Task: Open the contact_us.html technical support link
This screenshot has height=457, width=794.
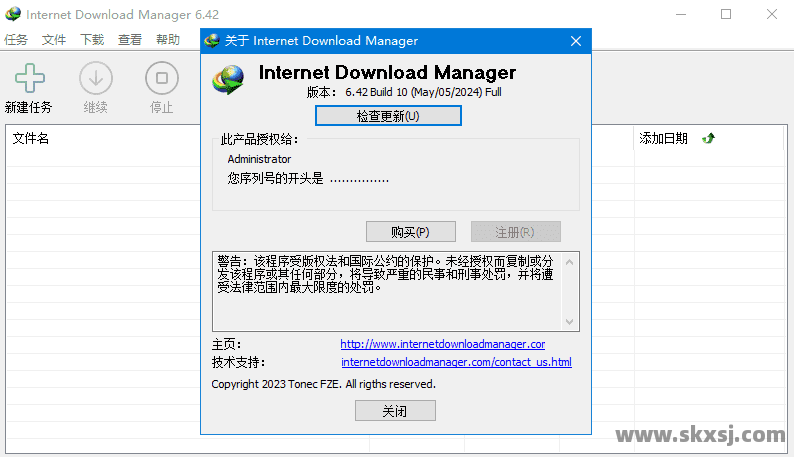Action: pyautogui.click(x=456, y=362)
